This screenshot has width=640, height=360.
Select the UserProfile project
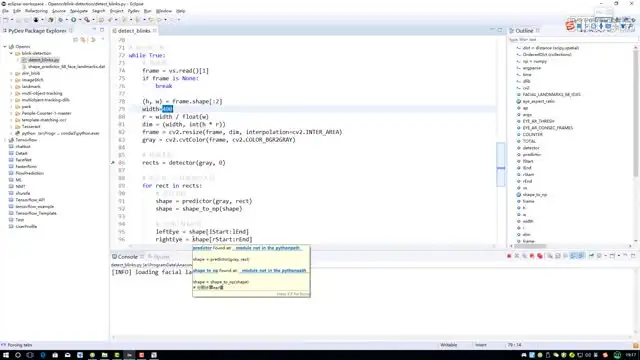pyautogui.click(x=26, y=227)
